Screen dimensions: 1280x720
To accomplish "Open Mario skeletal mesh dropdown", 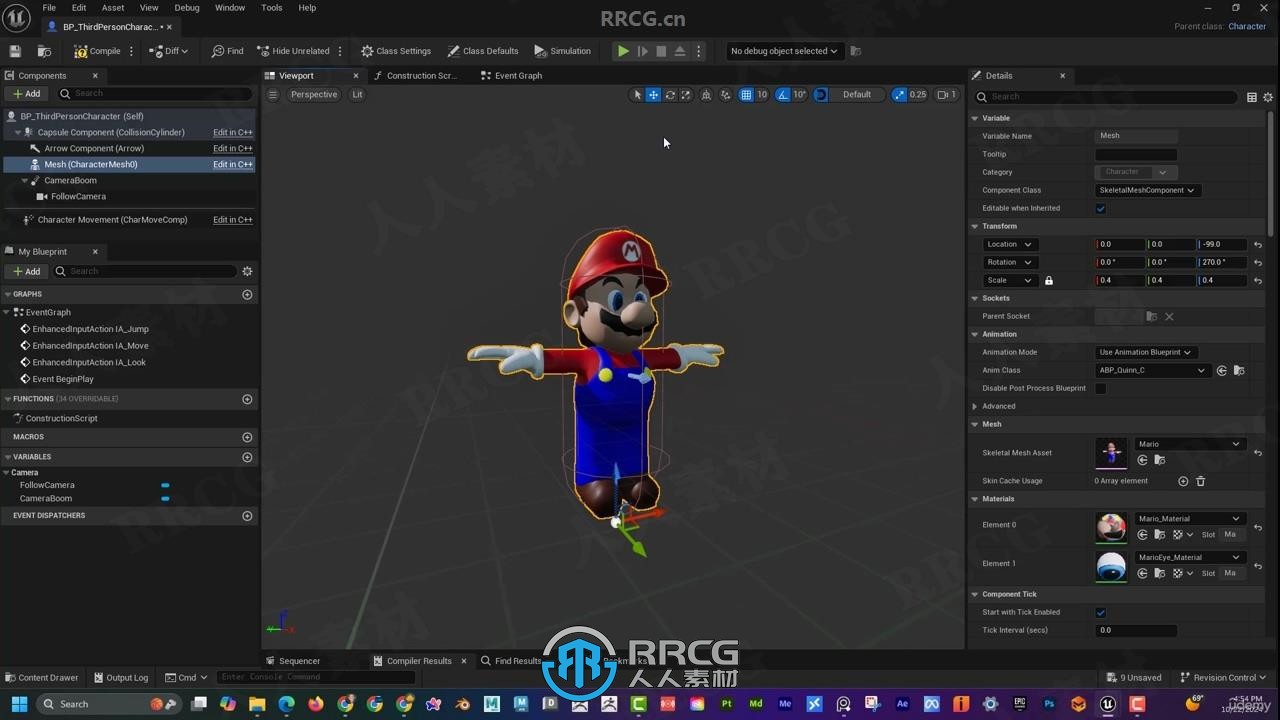I will click(1189, 444).
